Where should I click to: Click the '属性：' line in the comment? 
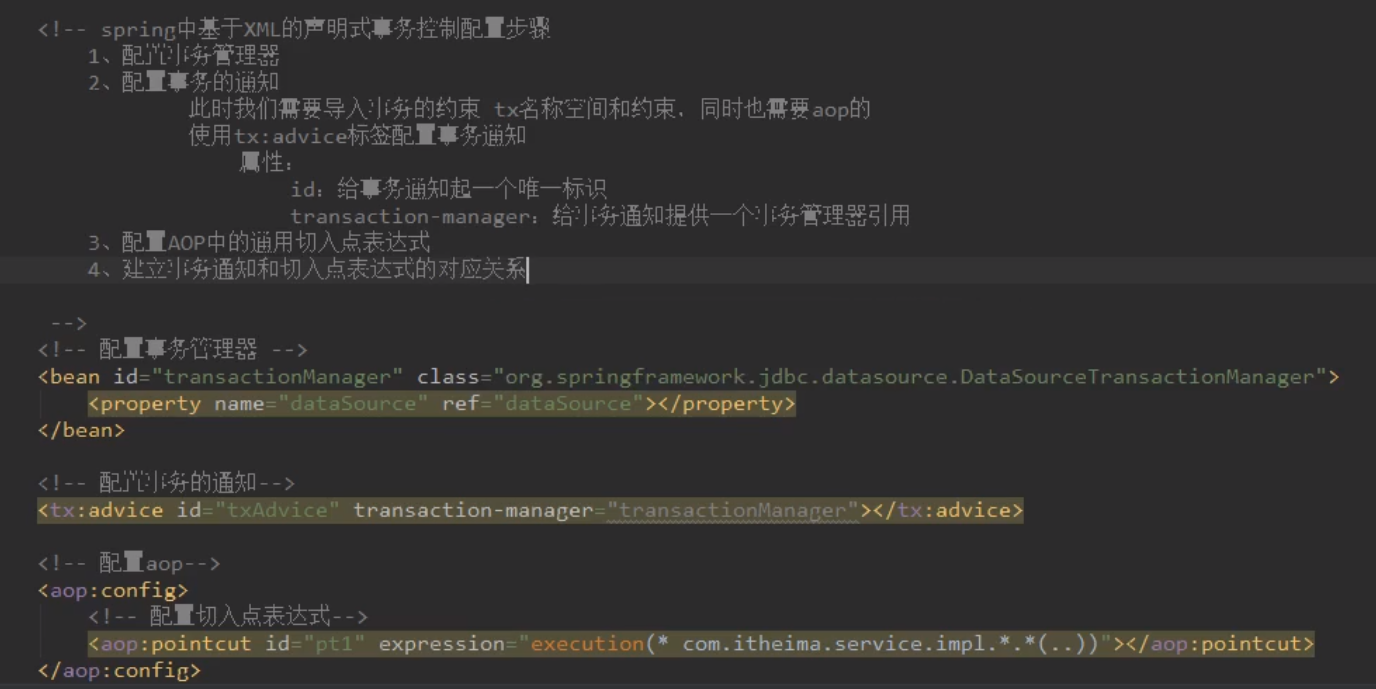[266, 163]
